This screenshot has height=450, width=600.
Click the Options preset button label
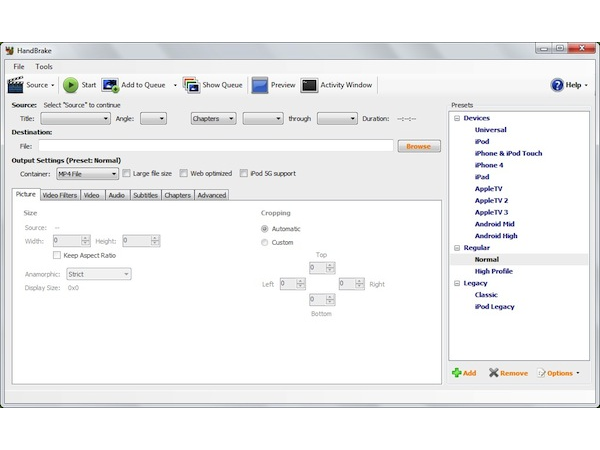[x=560, y=373]
